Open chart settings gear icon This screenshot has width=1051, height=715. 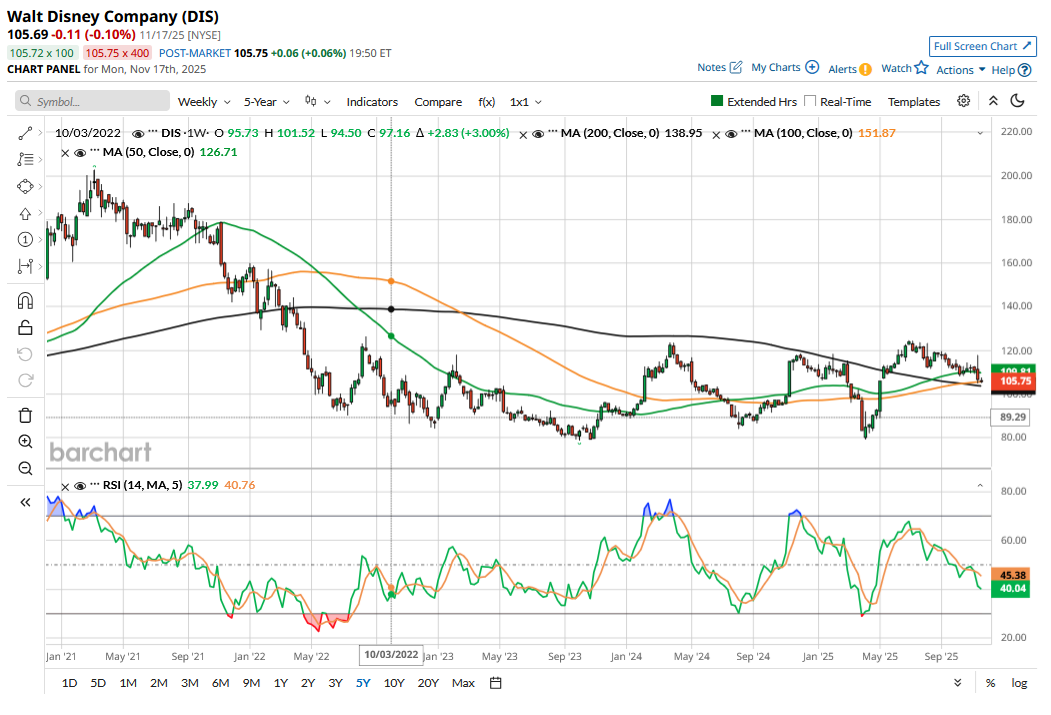tap(963, 101)
